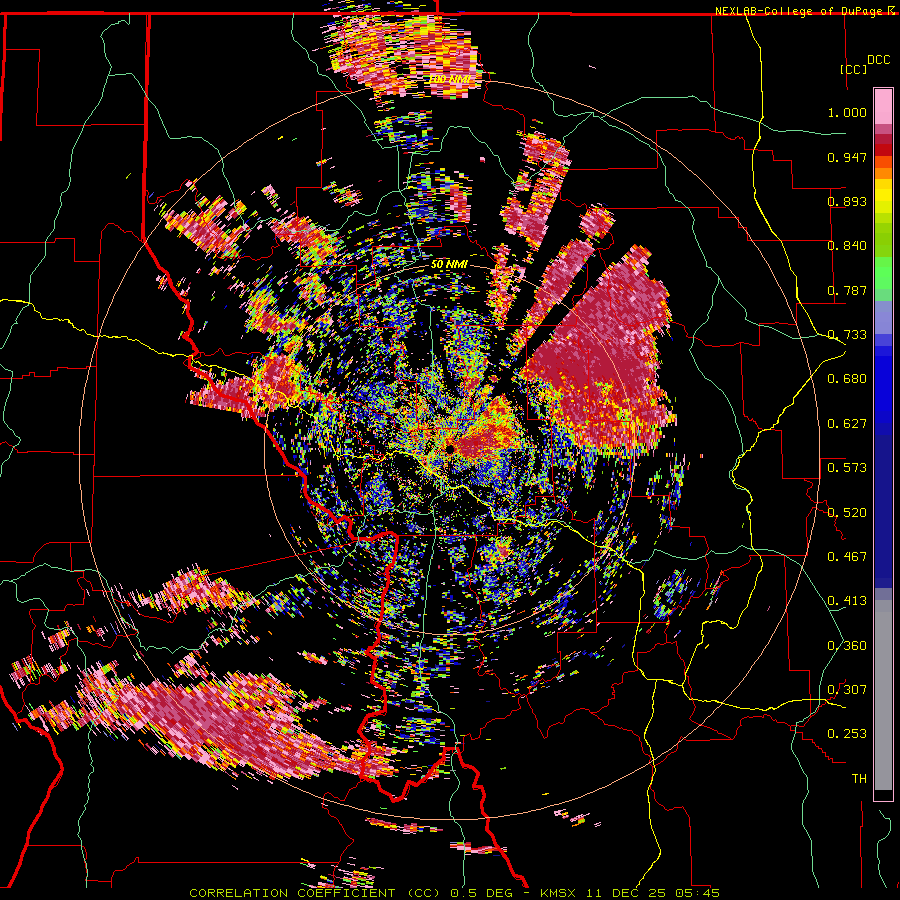Screen dimensions: 900x900
Task: Select the 0.947 legend value
Action: (847, 157)
